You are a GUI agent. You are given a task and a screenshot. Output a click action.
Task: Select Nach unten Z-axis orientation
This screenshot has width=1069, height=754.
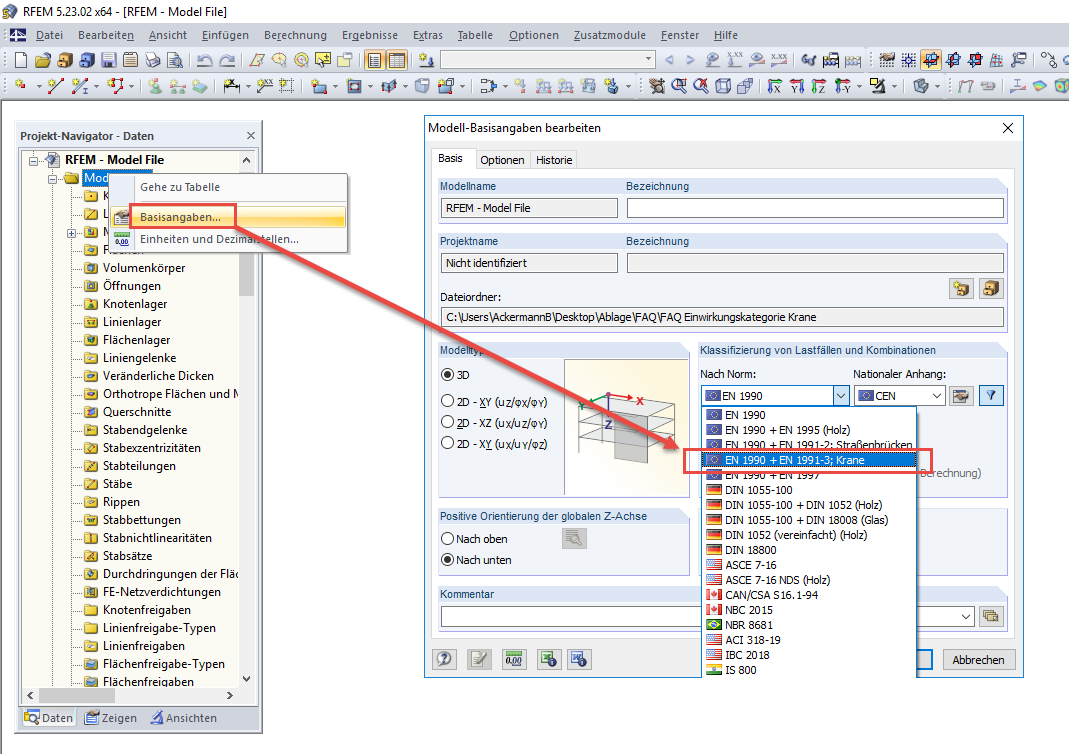pos(447,560)
